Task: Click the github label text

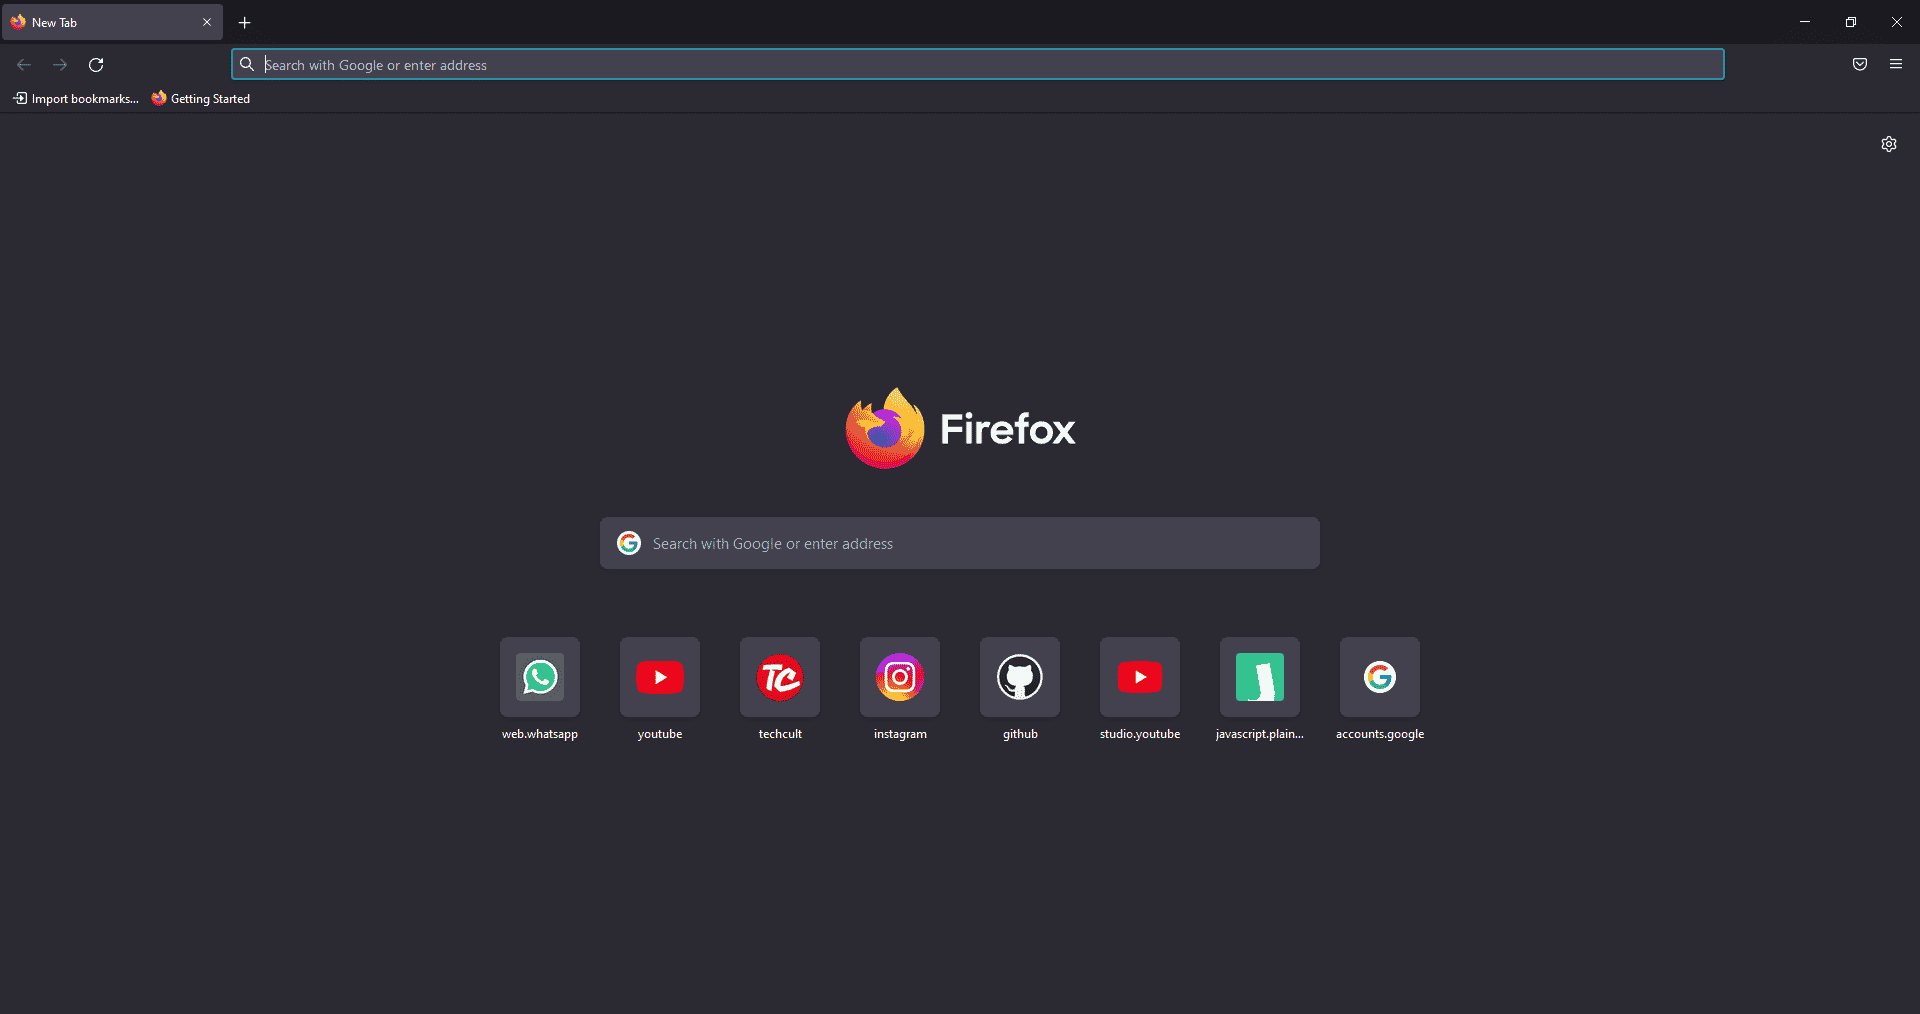Action: [x=1020, y=734]
